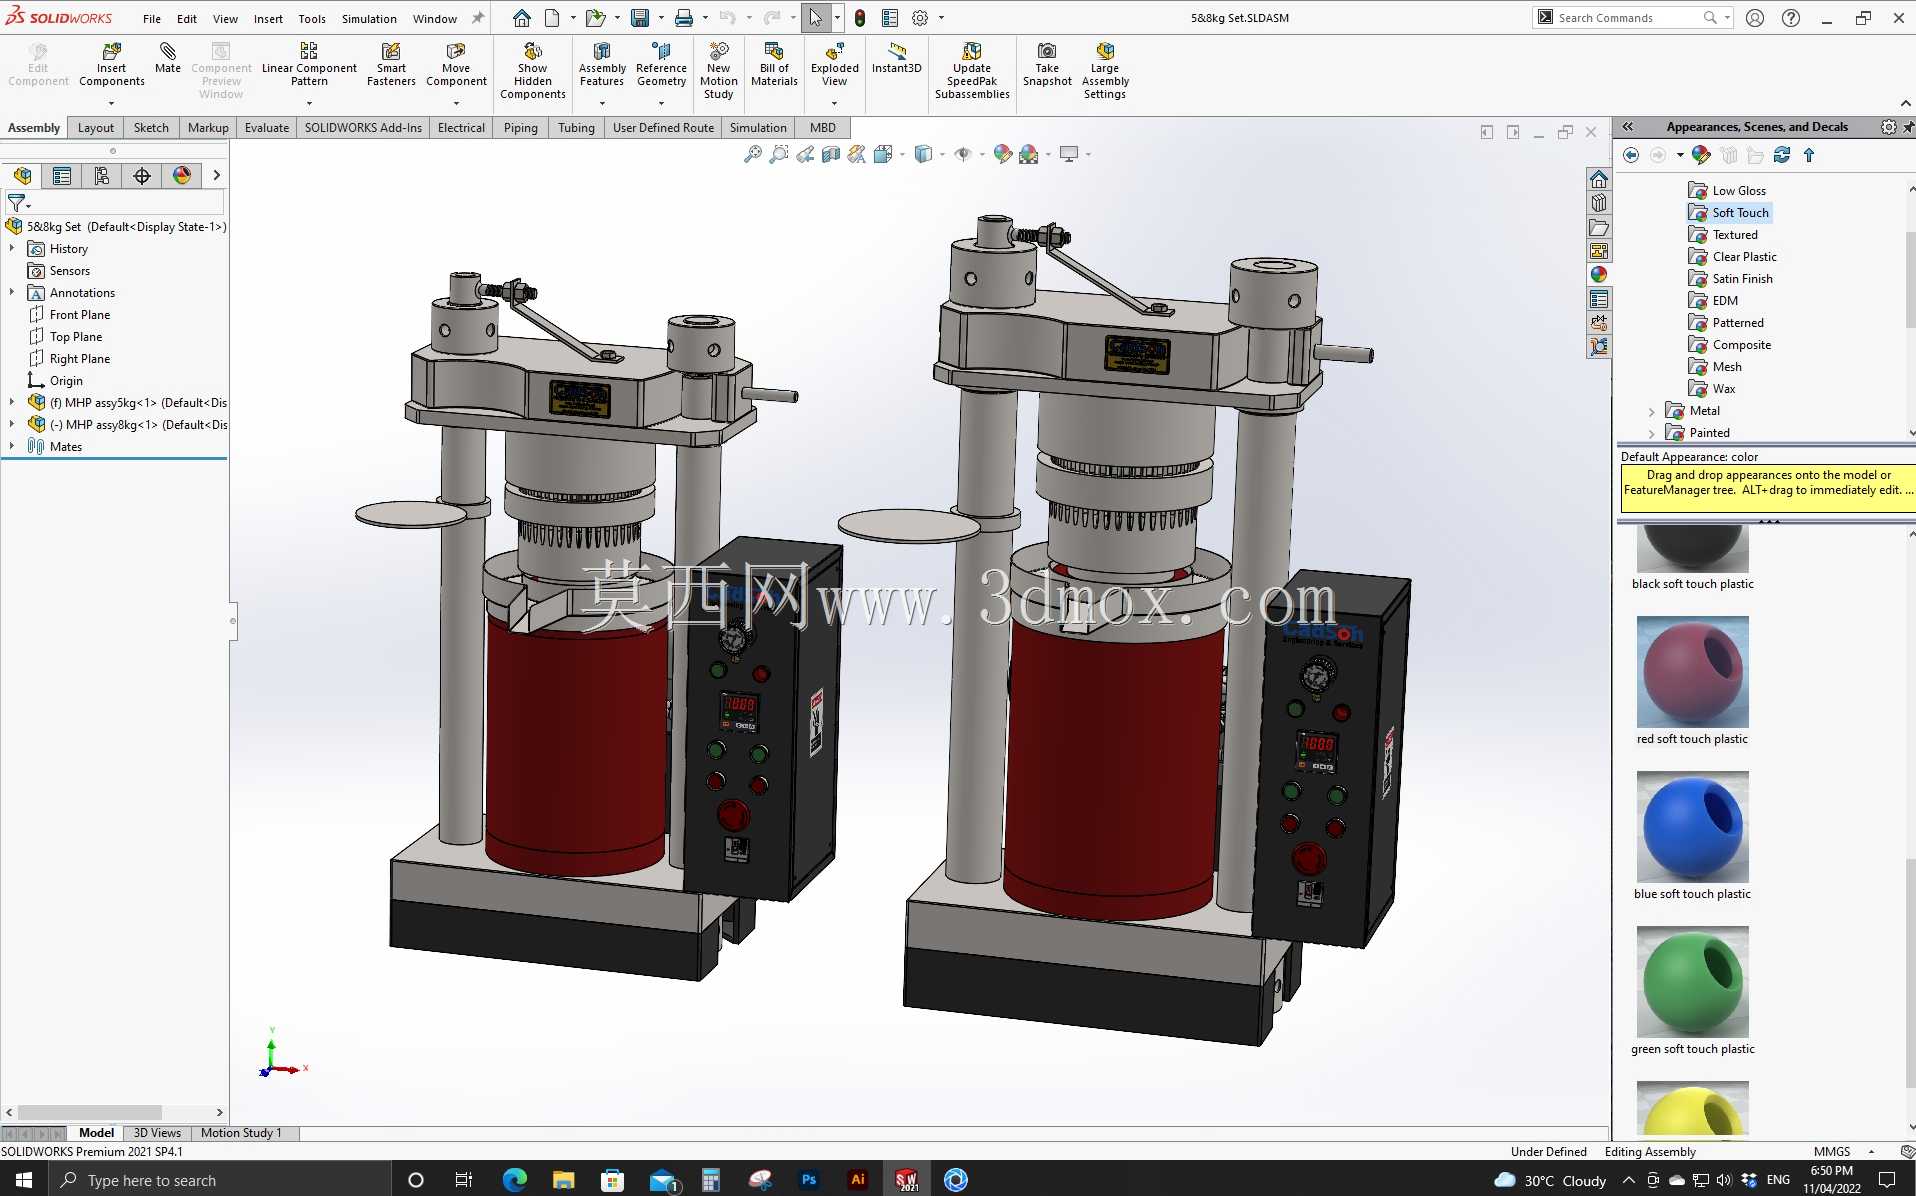This screenshot has width=1916, height=1196.
Task: Open the ConfigurationManager tab
Action: 102,176
